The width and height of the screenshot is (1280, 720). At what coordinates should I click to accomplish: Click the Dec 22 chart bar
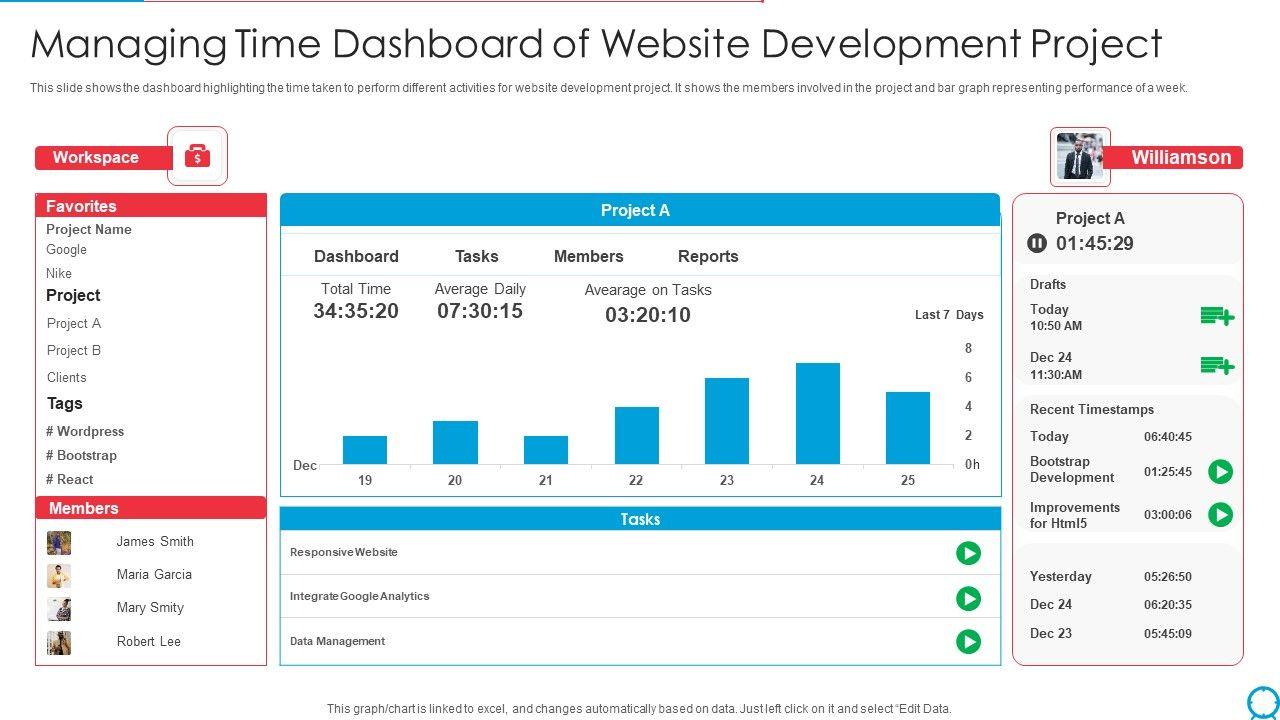click(x=637, y=435)
